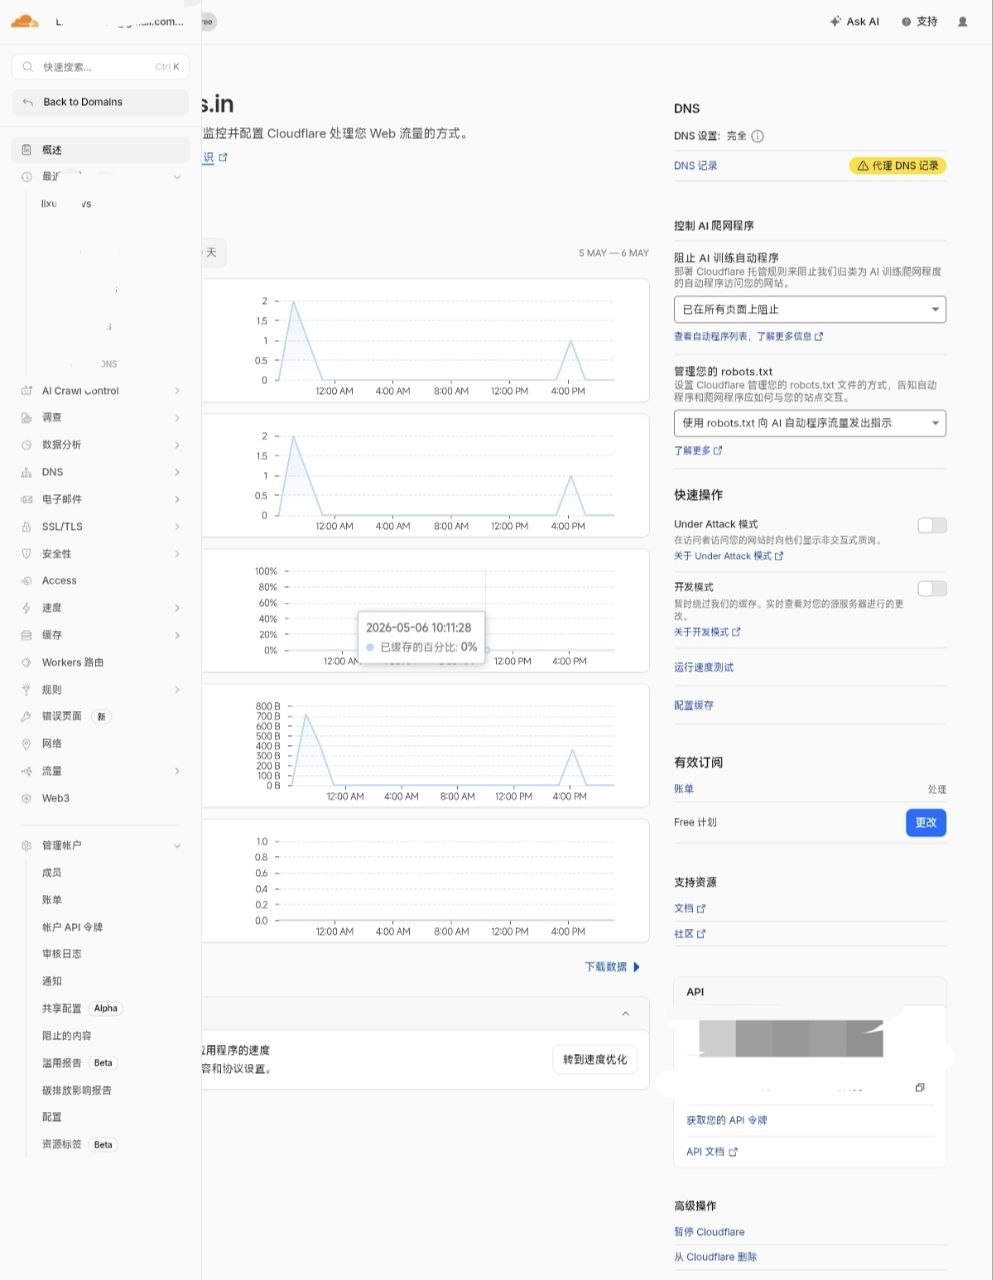Open 账单 sidebar item
This screenshot has height=1280, width=993.
[x=52, y=900]
